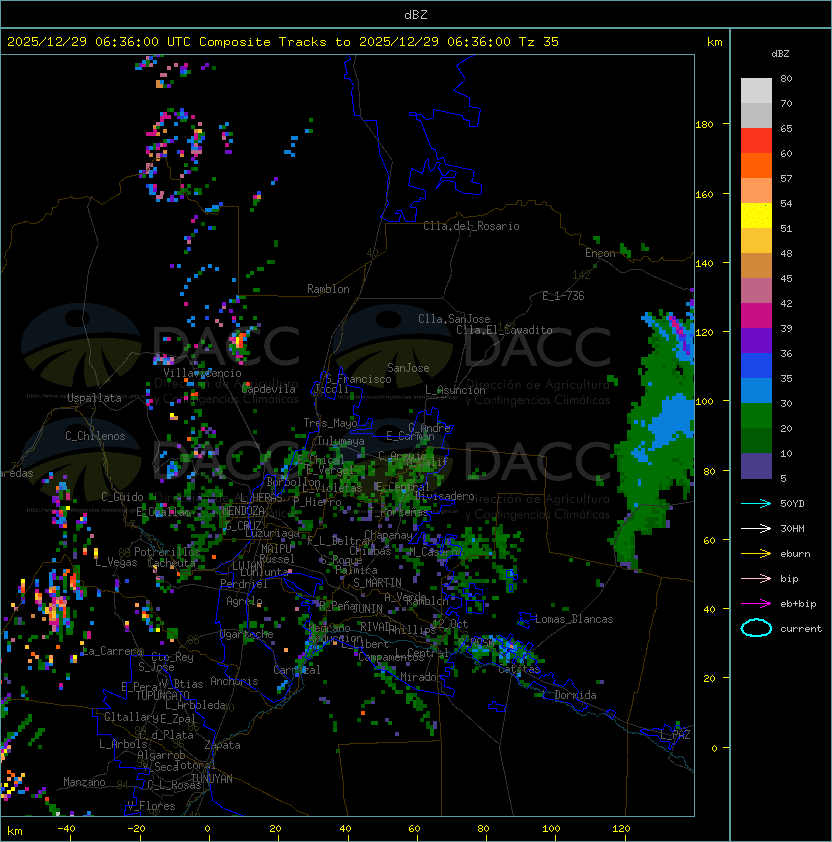The height and width of the screenshot is (842, 832).
Task: Click the '160' km tick on vertical axis
Action: 704,194
